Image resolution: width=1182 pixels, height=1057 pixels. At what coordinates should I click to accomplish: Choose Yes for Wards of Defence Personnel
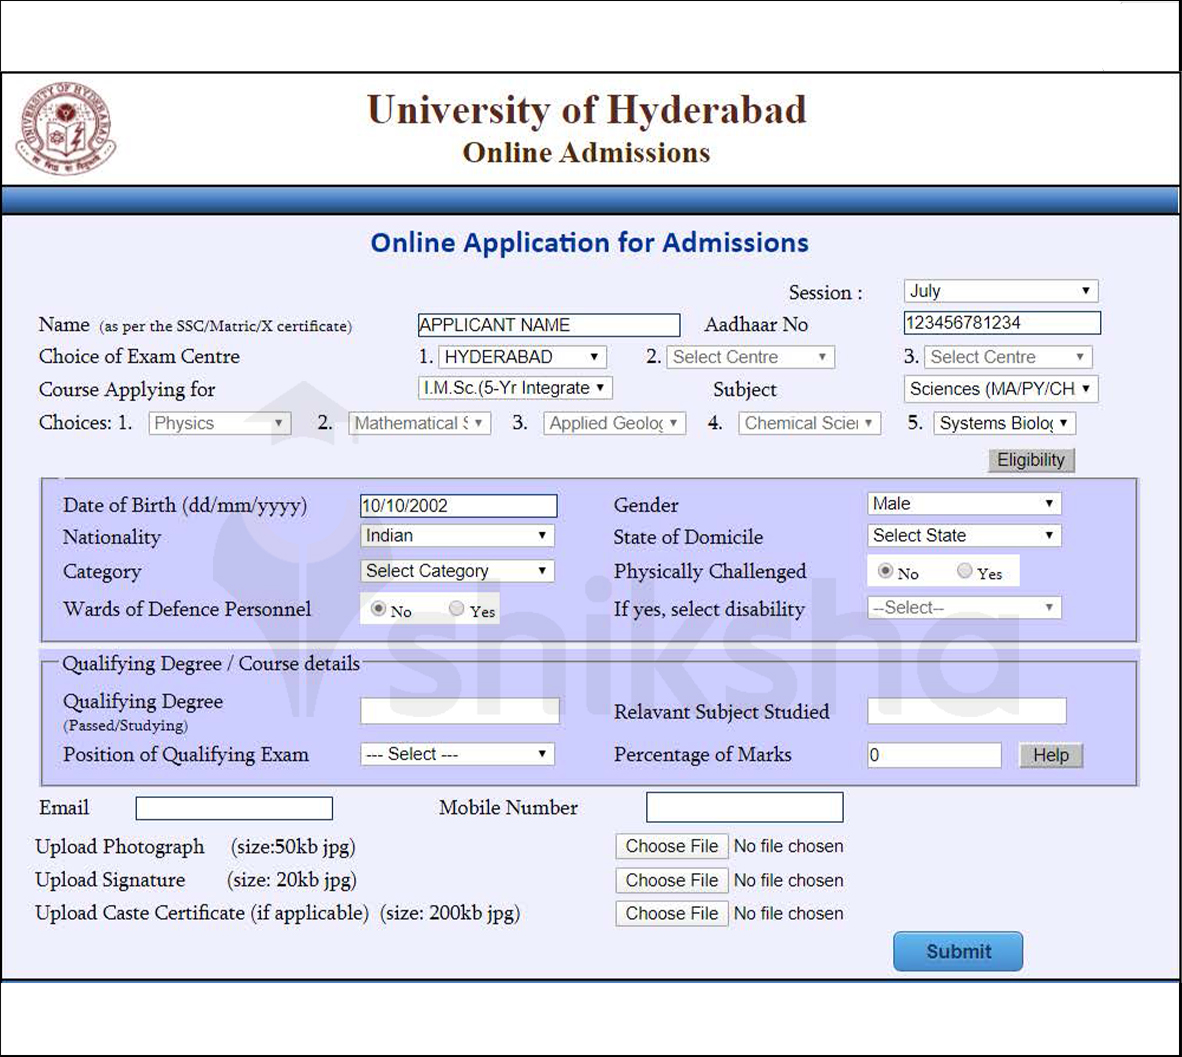456,609
